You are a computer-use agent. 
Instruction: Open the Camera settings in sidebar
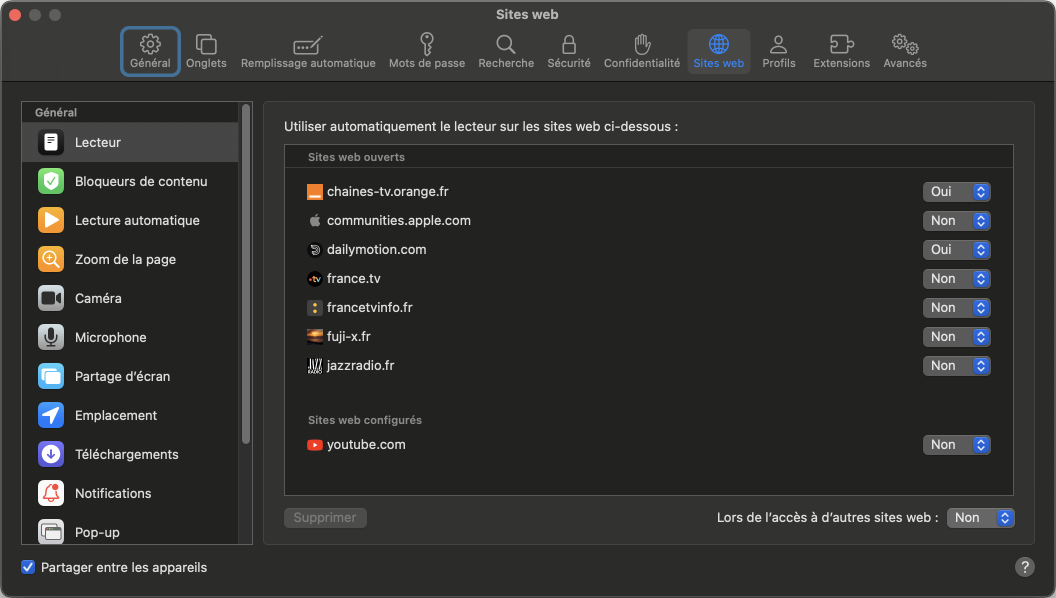coord(98,298)
